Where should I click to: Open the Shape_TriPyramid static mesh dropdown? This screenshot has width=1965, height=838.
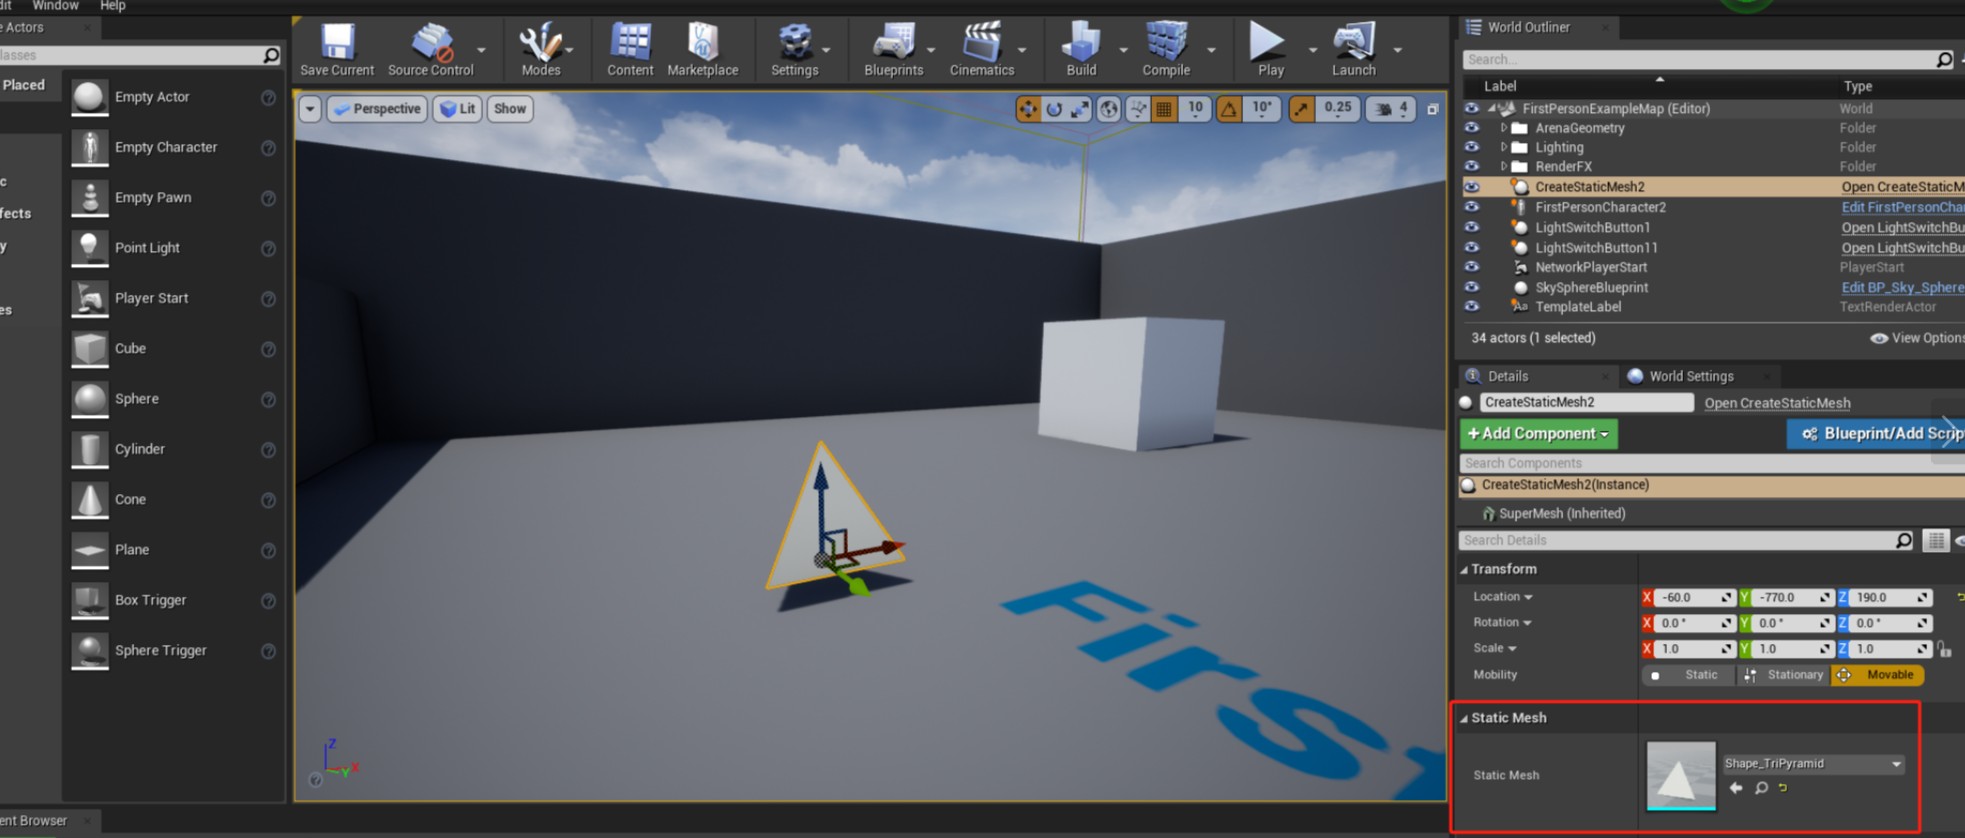(x=1812, y=764)
